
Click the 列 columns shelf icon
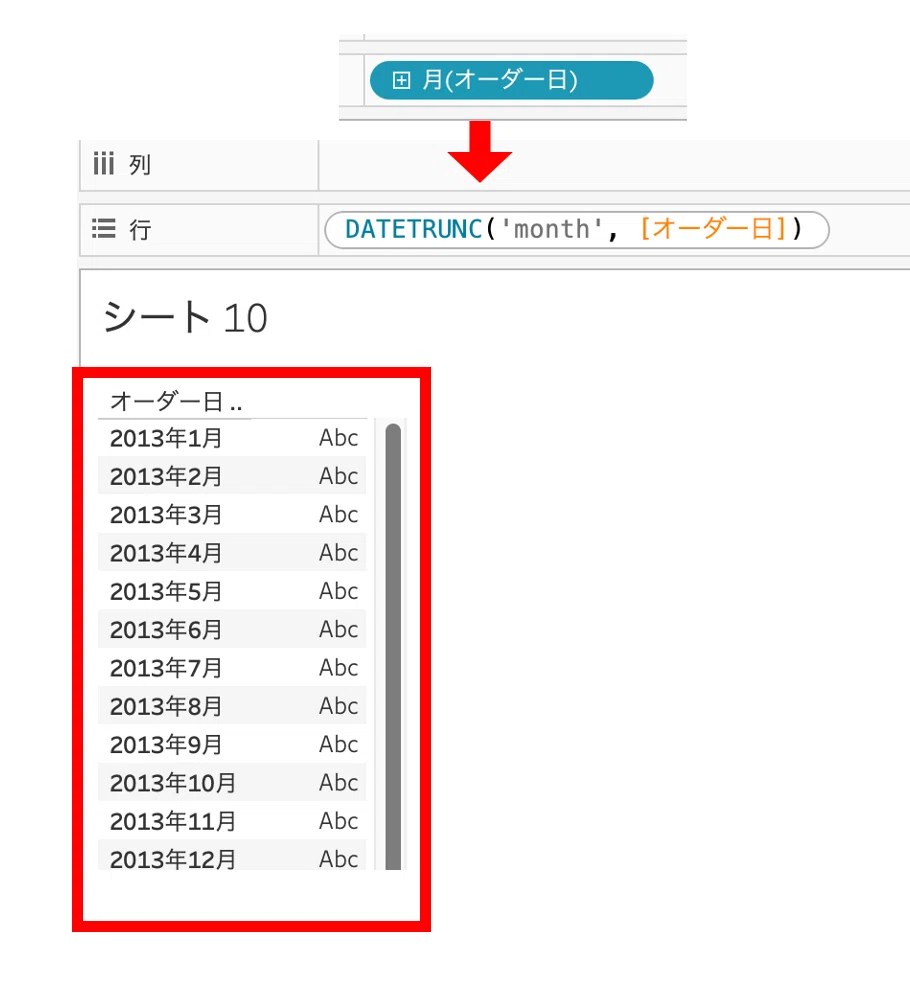103,164
